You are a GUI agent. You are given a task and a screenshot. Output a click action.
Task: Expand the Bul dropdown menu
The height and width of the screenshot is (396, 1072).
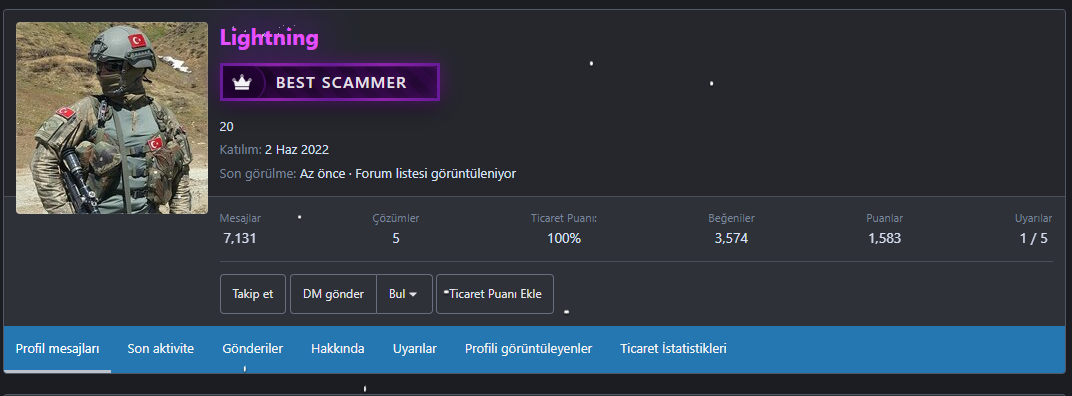(404, 294)
